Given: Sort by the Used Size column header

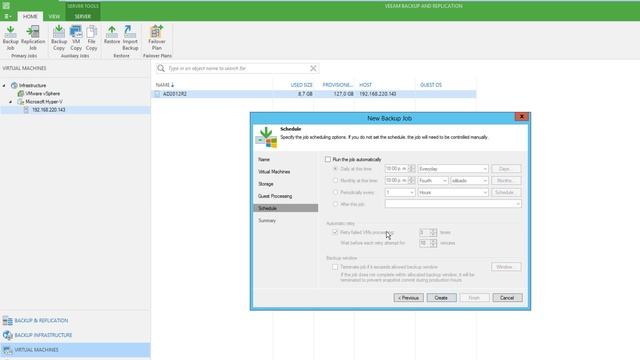Looking at the screenshot, I should [x=302, y=85].
